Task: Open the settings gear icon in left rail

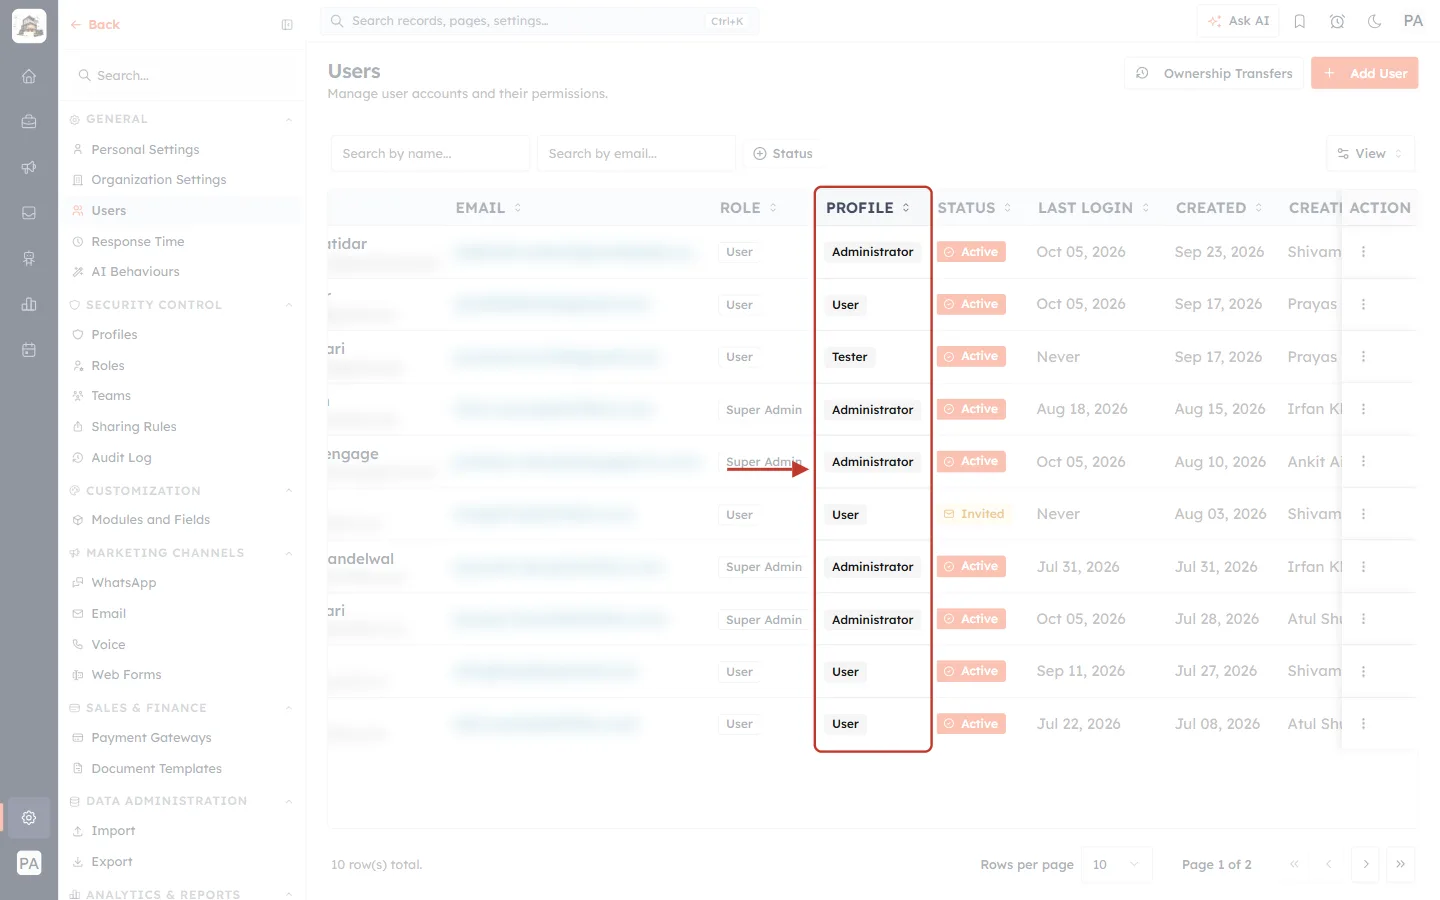Action: [29, 818]
